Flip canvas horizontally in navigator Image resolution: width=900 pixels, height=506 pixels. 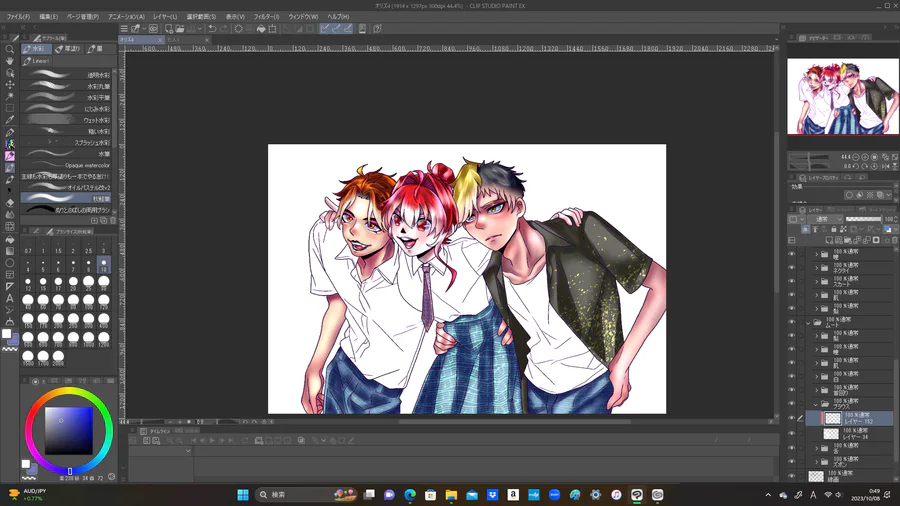click(886, 166)
